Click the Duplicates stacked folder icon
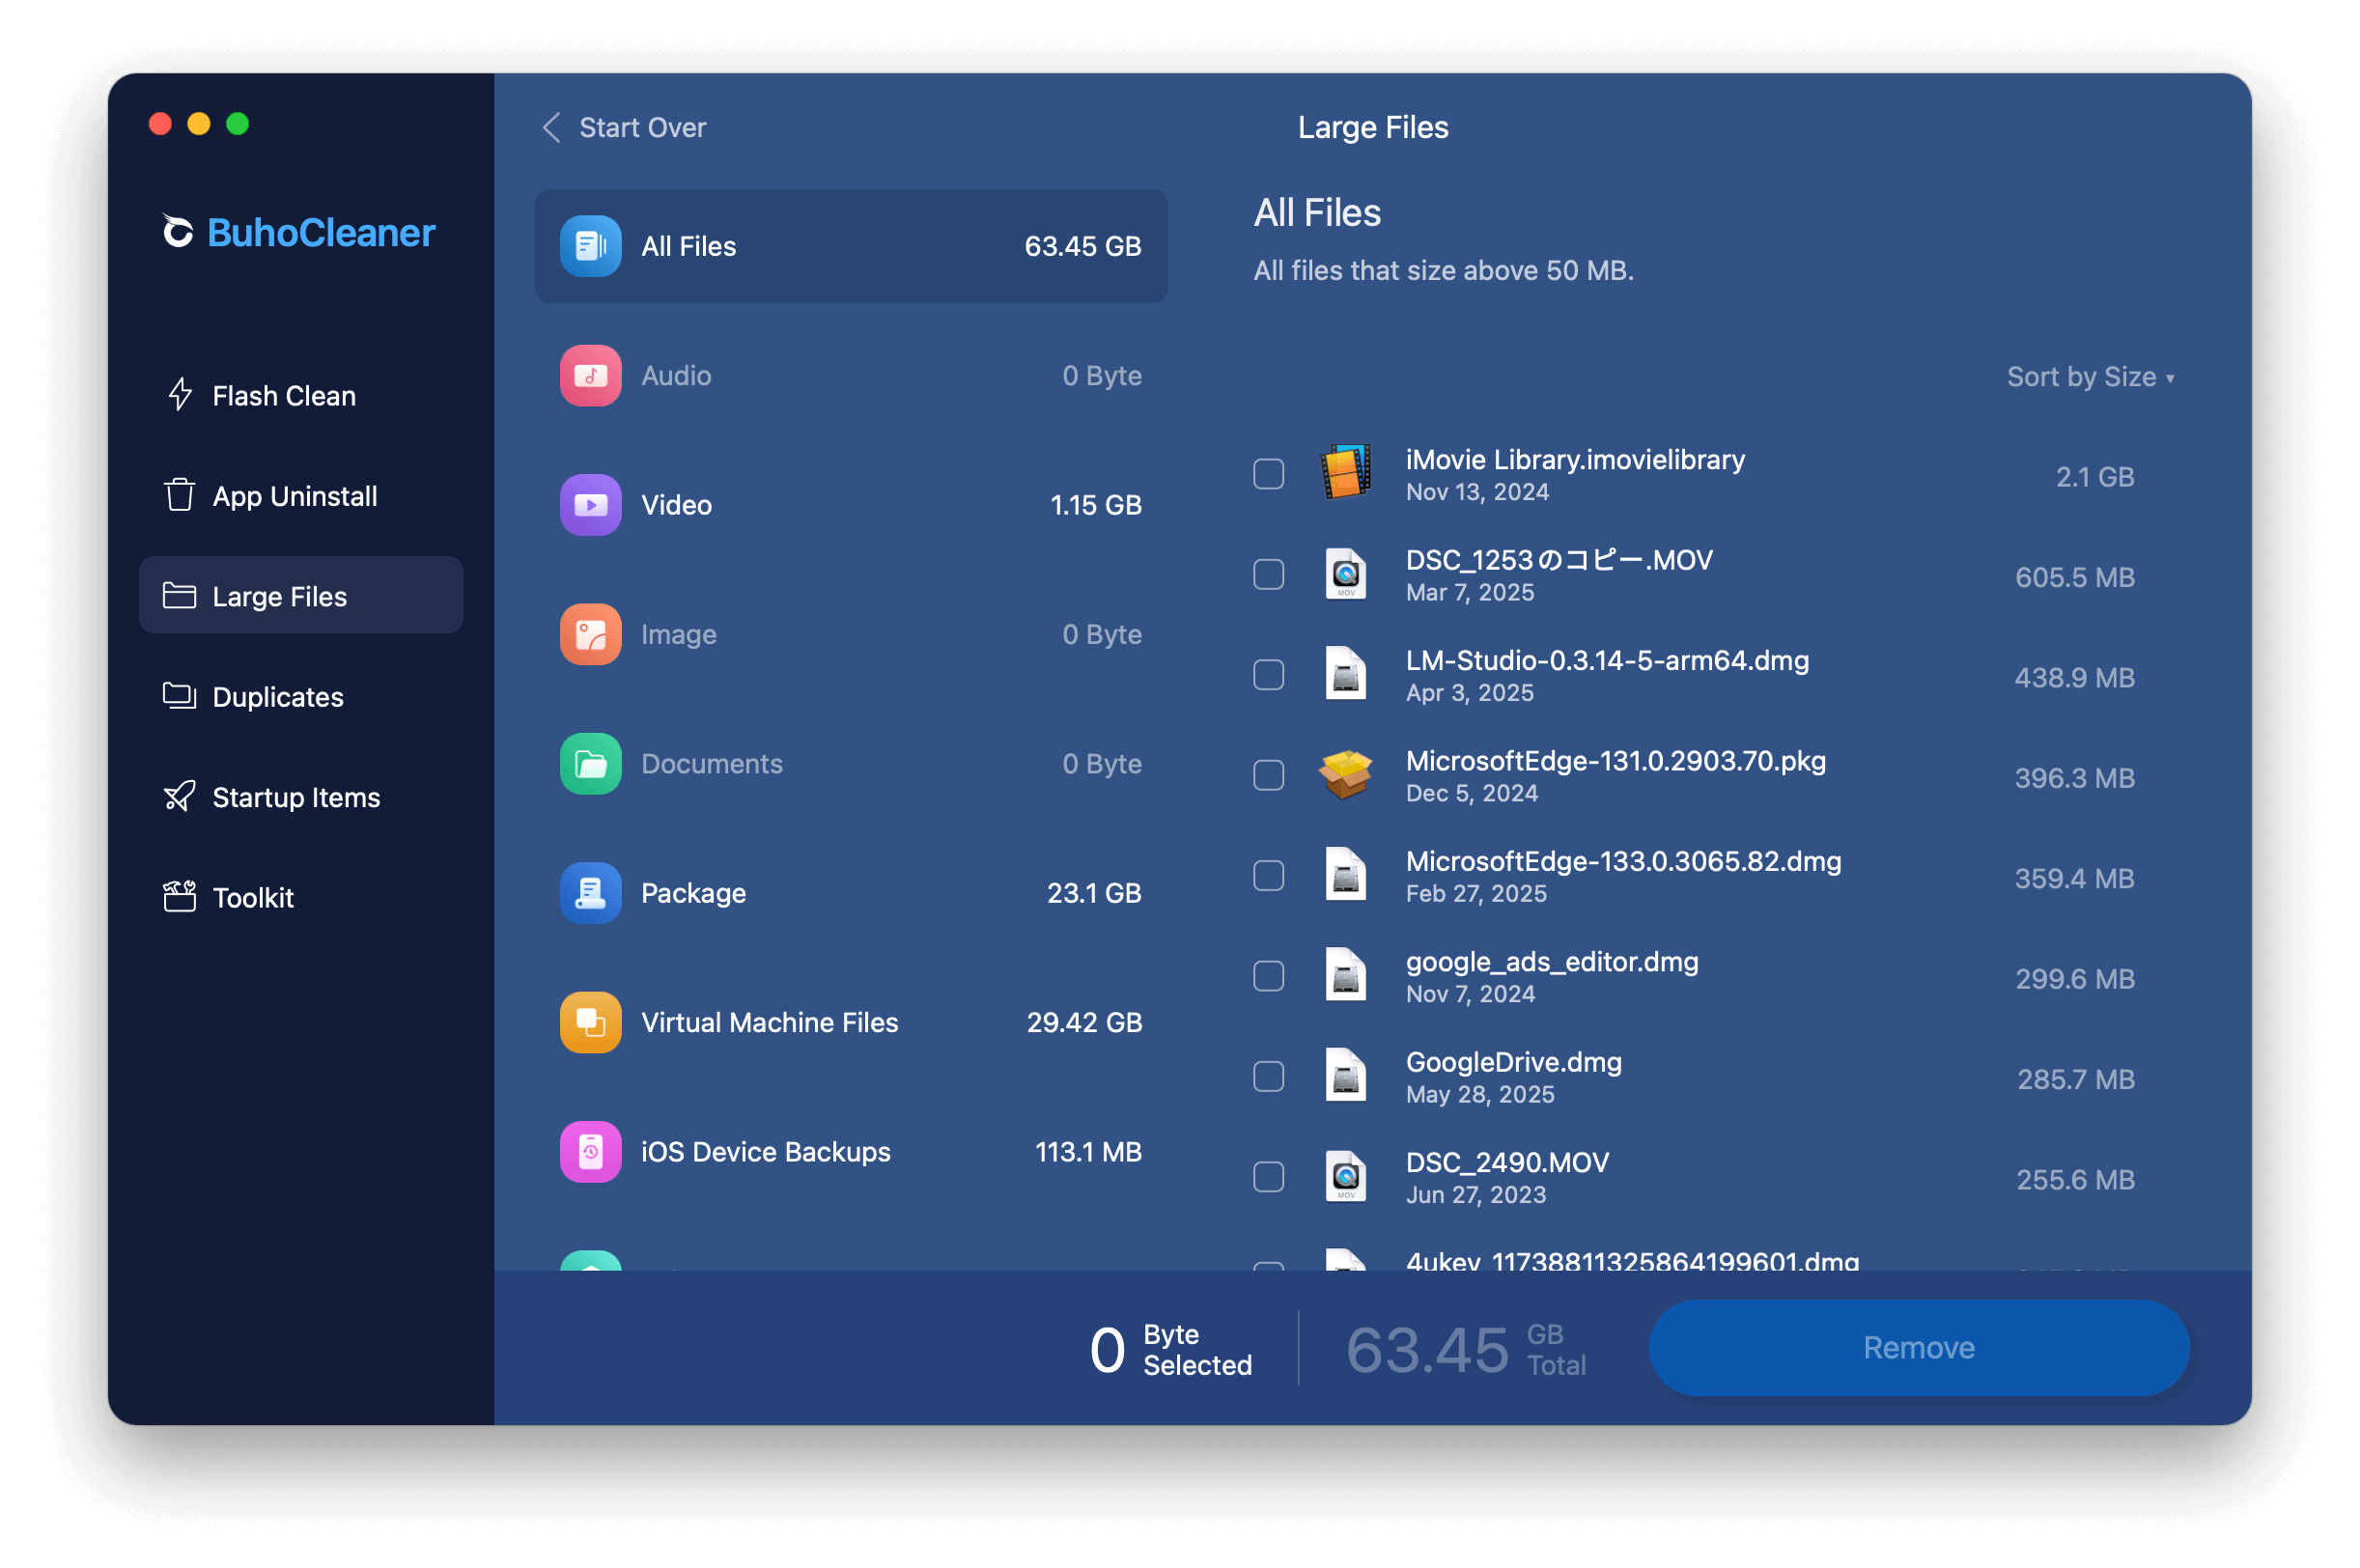 [x=179, y=696]
